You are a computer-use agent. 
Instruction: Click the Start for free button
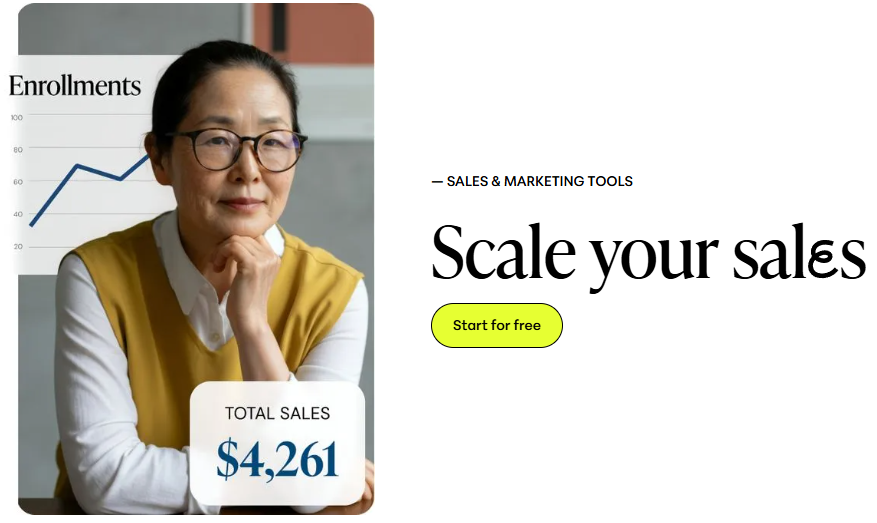tap(496, 325)
